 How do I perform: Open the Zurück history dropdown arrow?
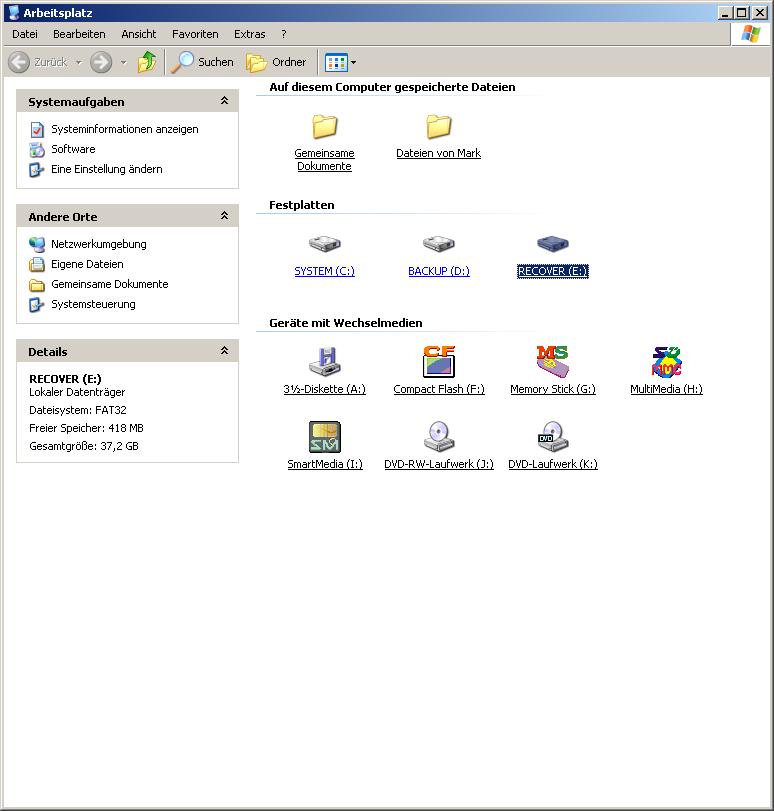(79, 63)
